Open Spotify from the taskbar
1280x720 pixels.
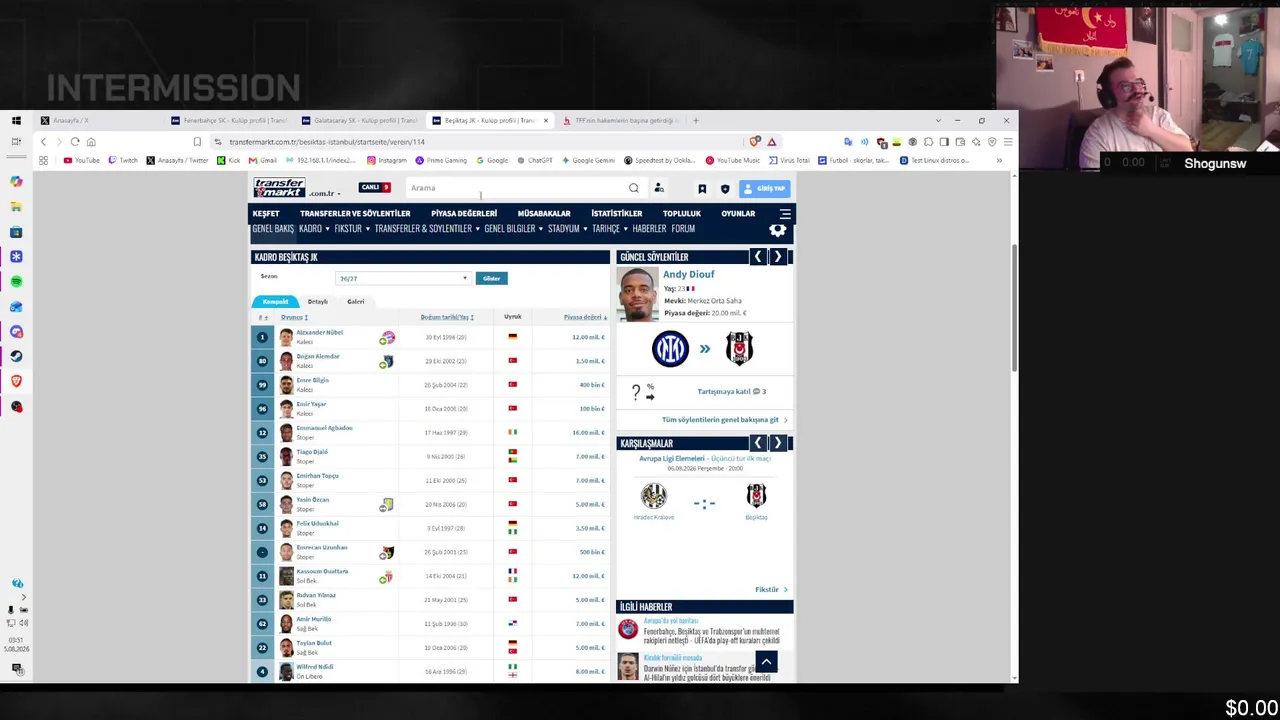click(x=16, y=282)
